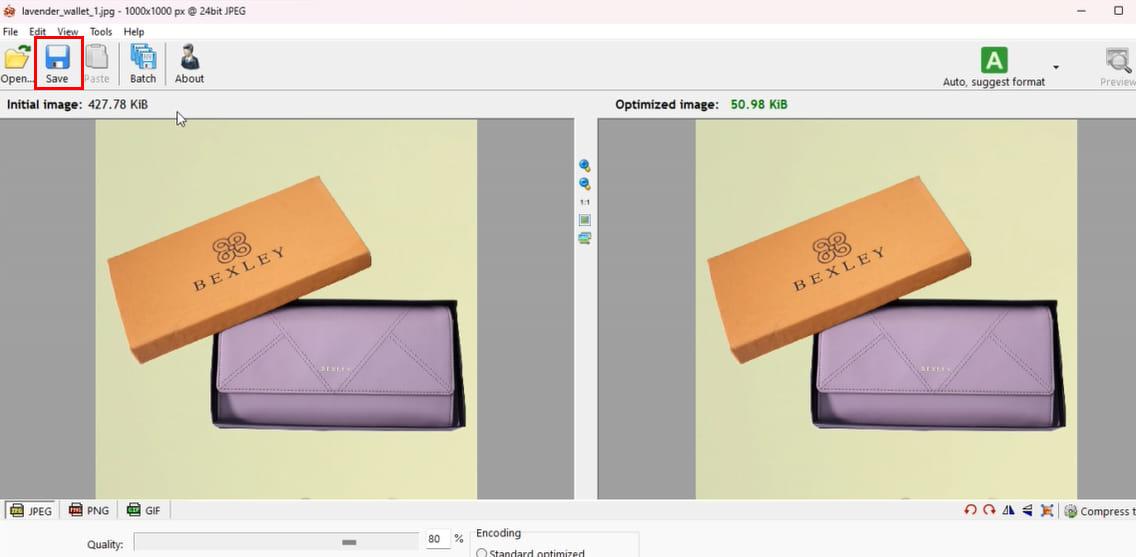Click the initial size text 427.78 KiB
This screenshot has height=557, width=1136.
[x=117, y=104]
